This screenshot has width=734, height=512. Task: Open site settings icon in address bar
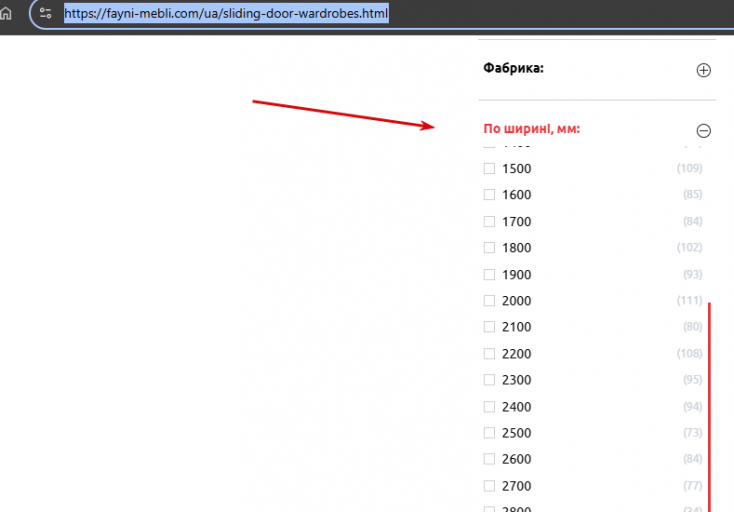(x=45, y=13)
